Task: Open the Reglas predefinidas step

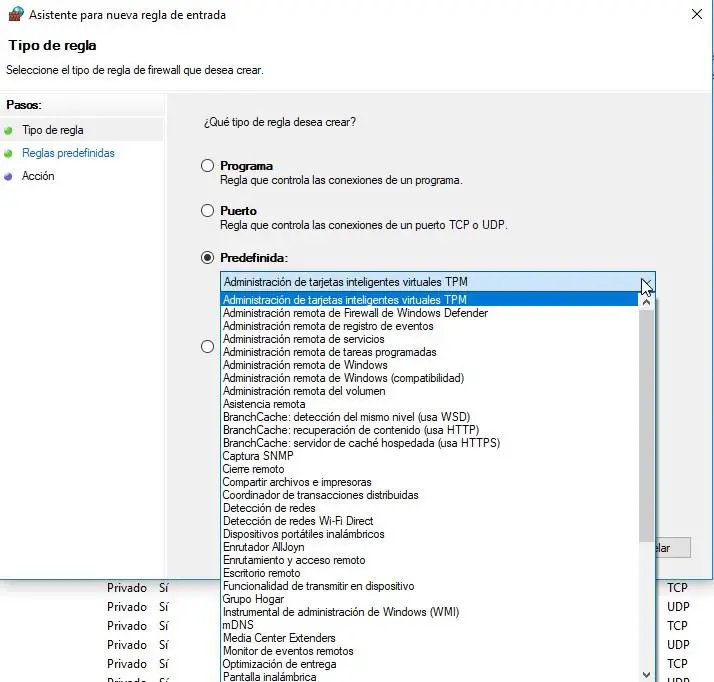Action: tap(68, 153)
